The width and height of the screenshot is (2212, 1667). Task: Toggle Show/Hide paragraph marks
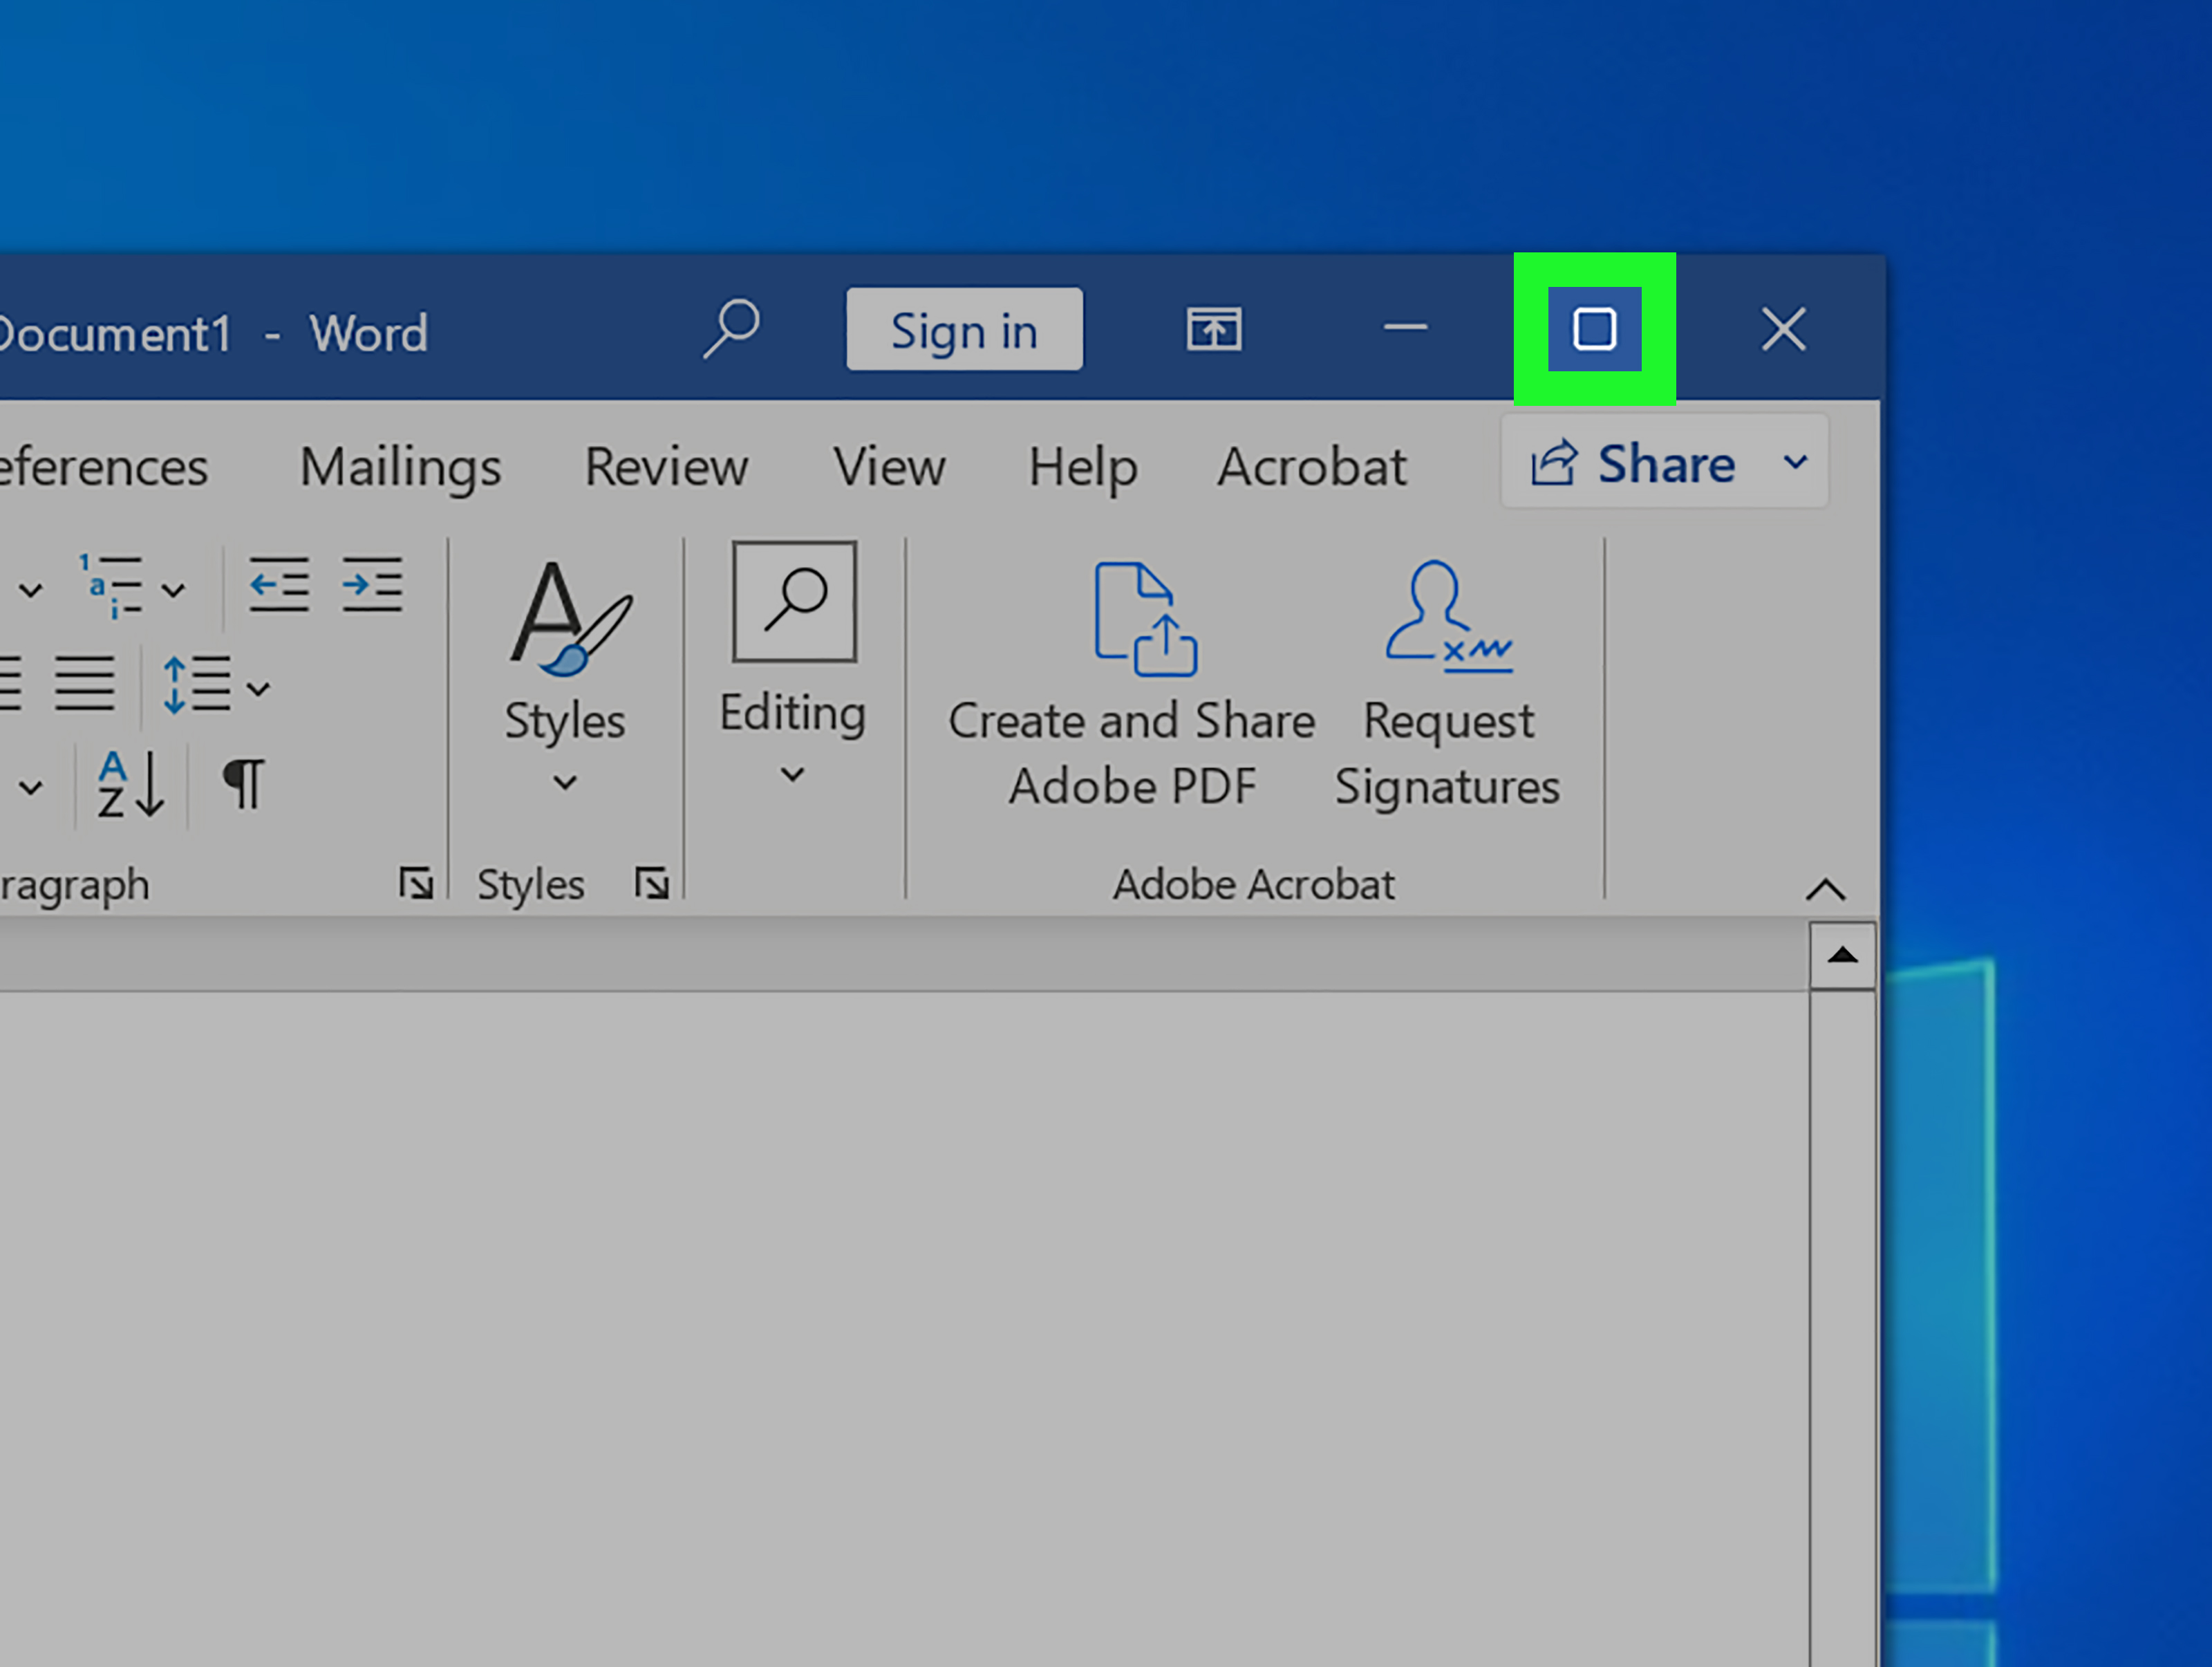click(x=244, y=783)
